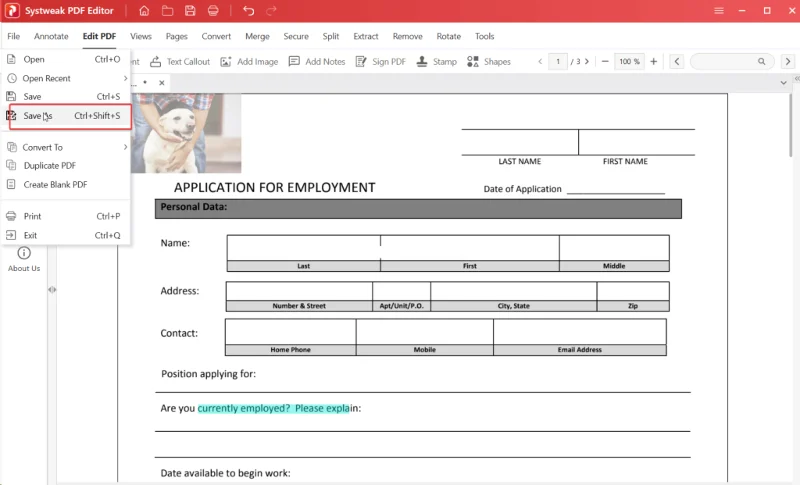
Task: Switch to the Edit PDF tab
Action: pos(99,36)
